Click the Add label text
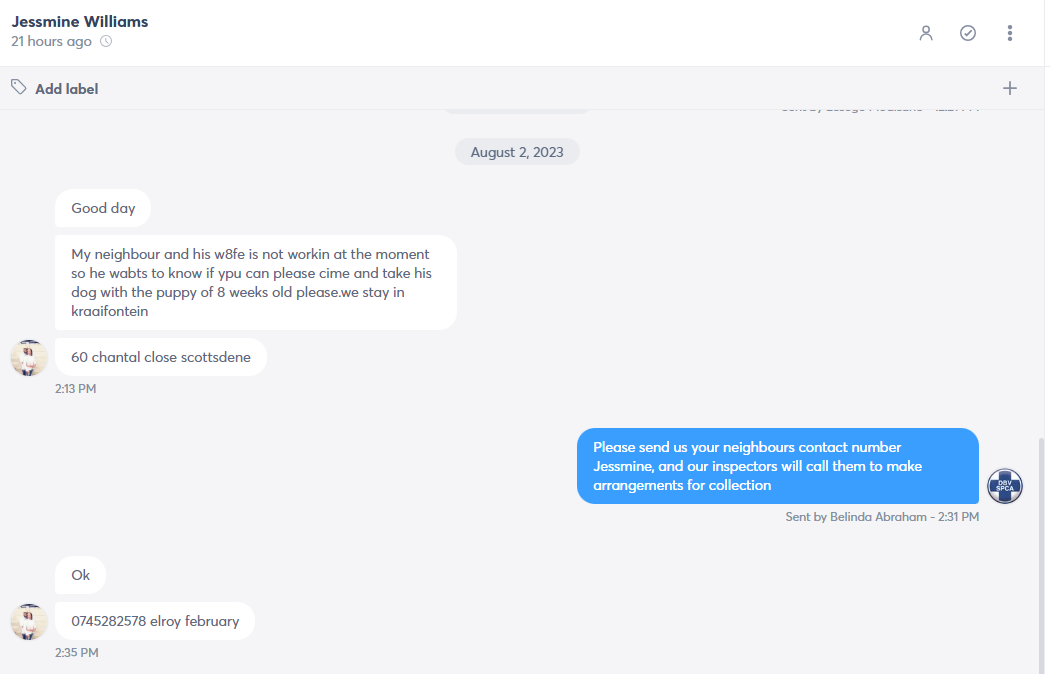Image resolution: width=1050 pixels, height=674 pixels. click(x=66, y=89)
